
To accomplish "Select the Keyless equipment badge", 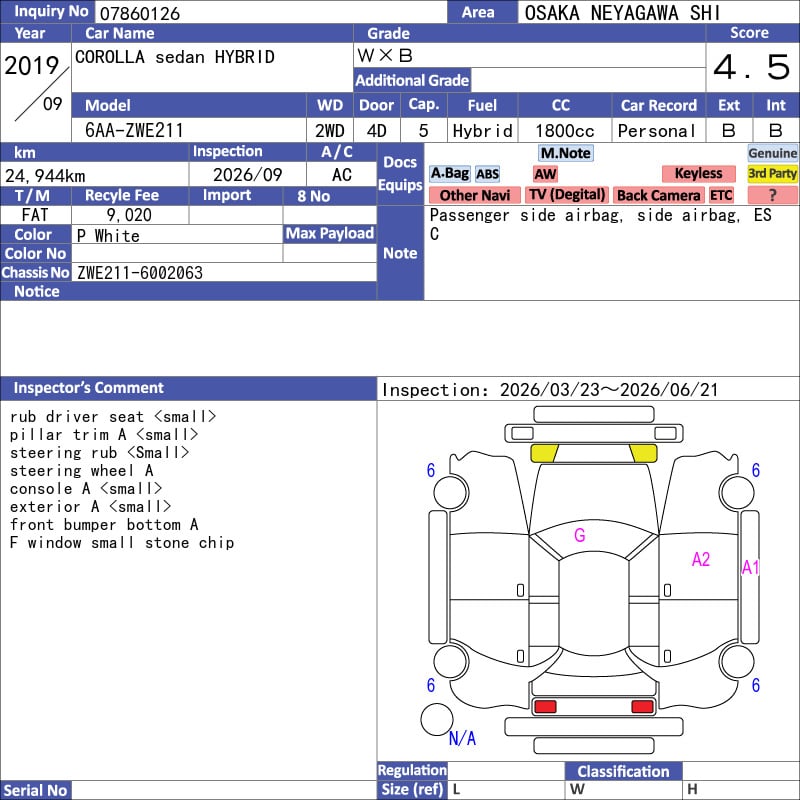I will pyautogui.click(x=698, y=174).
